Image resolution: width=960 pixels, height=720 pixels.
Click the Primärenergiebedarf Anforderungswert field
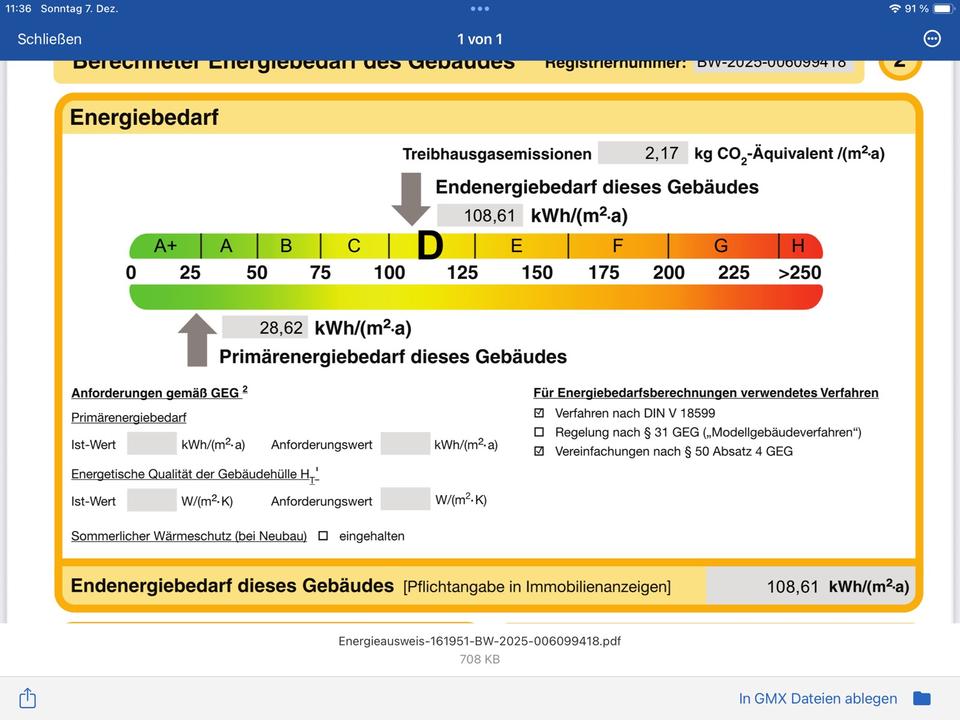click(405, 444)
